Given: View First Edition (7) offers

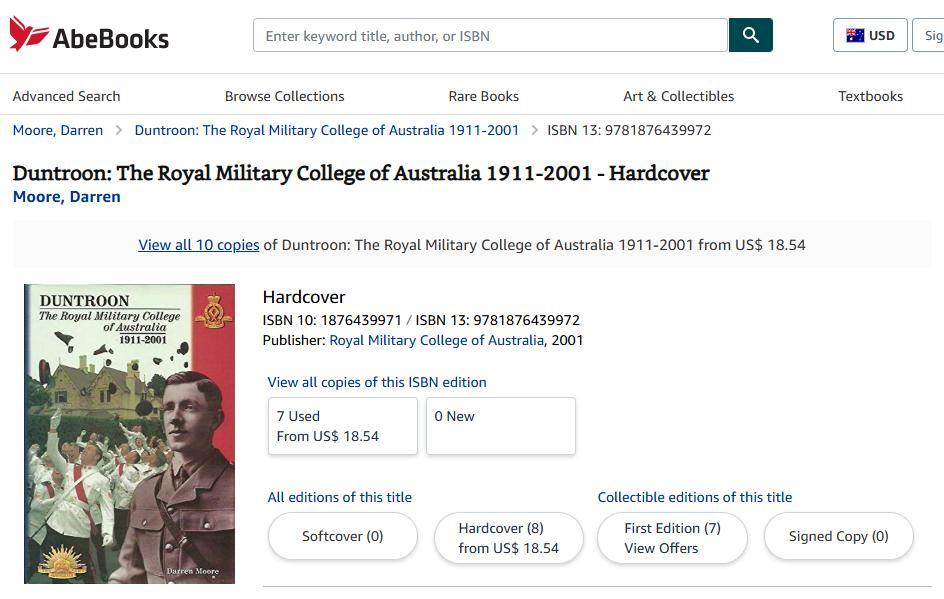Looking at the screenshot, I should click(x=672, y=538).
